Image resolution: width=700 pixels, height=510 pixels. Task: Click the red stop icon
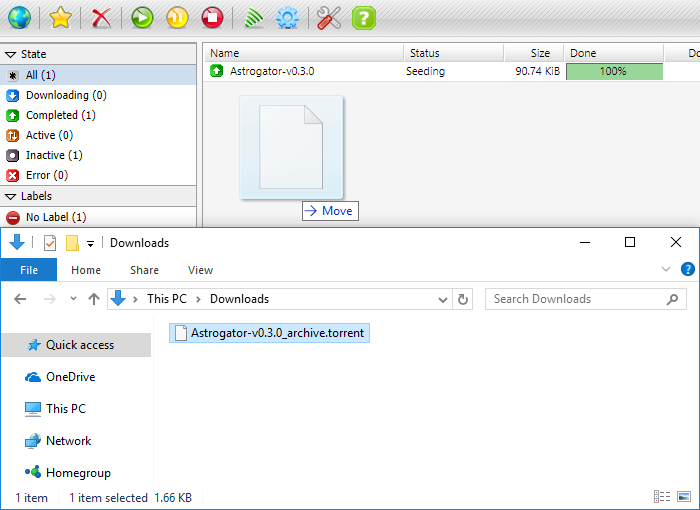211,17
